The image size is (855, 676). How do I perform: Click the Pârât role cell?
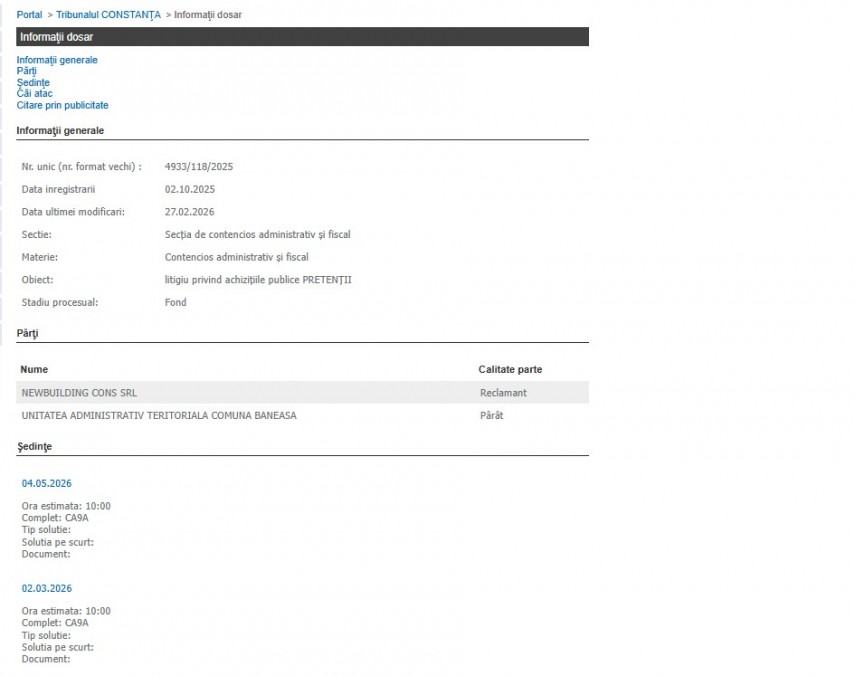pos(492,415)
